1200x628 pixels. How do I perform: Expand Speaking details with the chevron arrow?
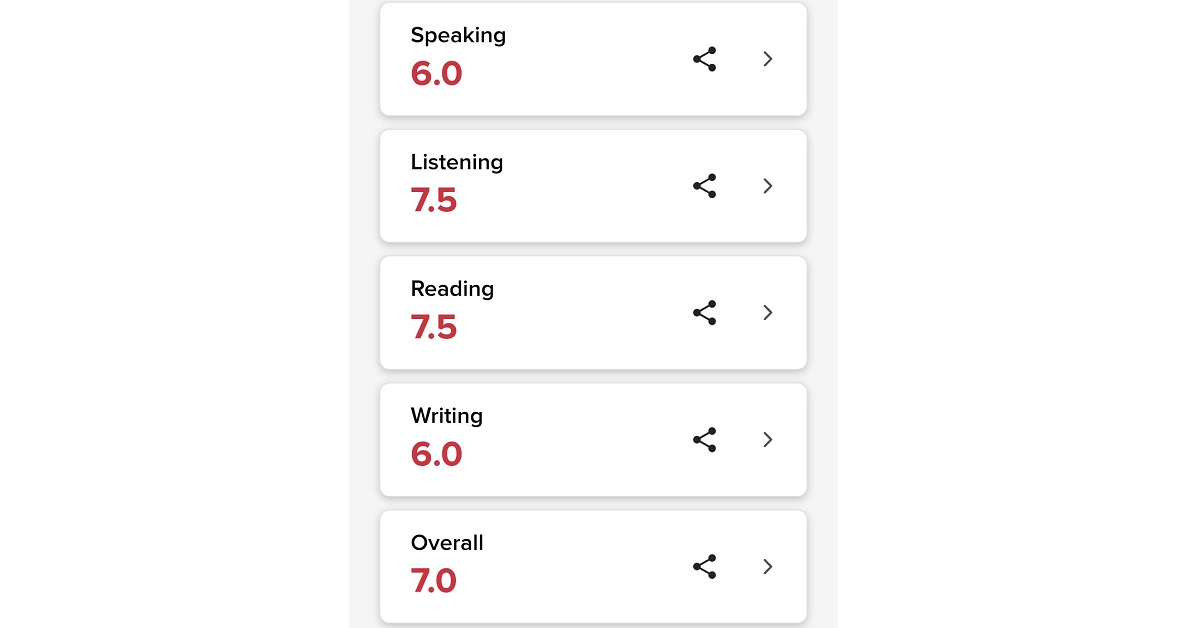768,59
